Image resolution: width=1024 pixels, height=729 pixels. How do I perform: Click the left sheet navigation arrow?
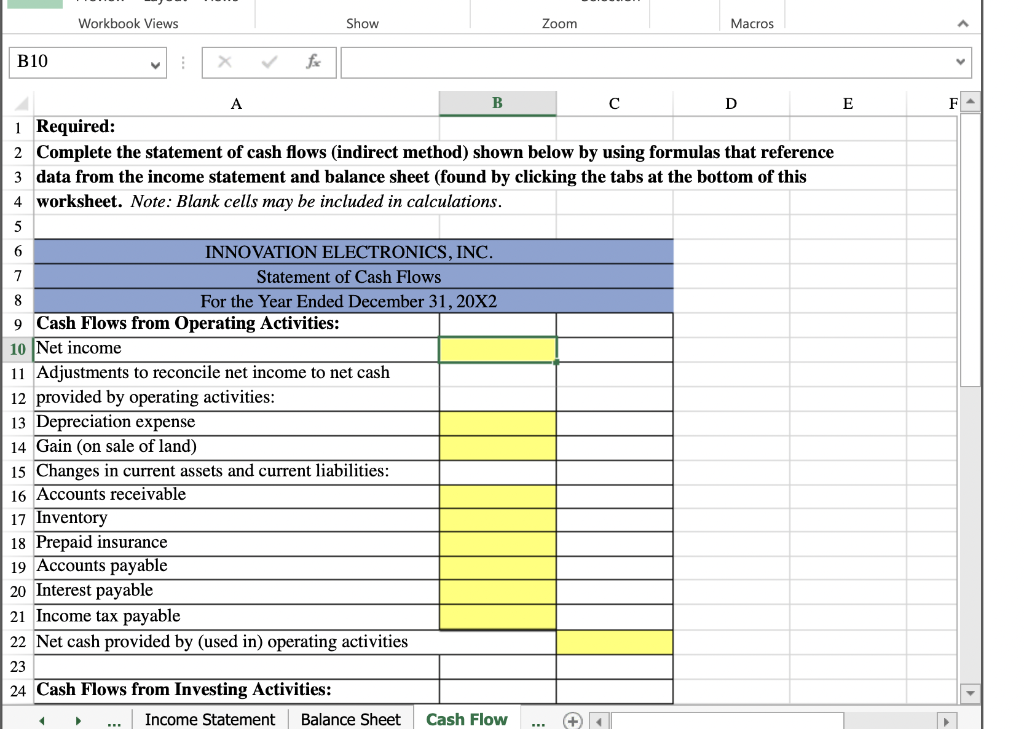coord(41,719)
